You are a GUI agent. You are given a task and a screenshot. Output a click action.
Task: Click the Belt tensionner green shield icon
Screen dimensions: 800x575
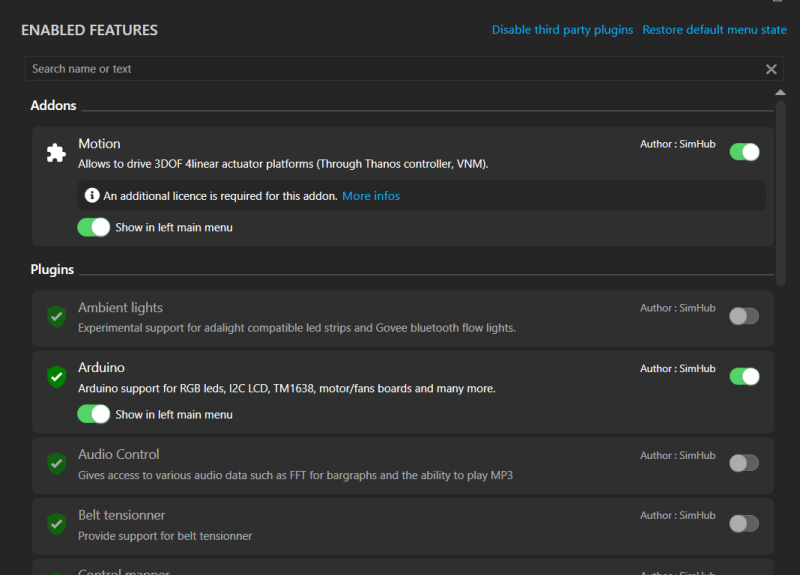(57, 523)
